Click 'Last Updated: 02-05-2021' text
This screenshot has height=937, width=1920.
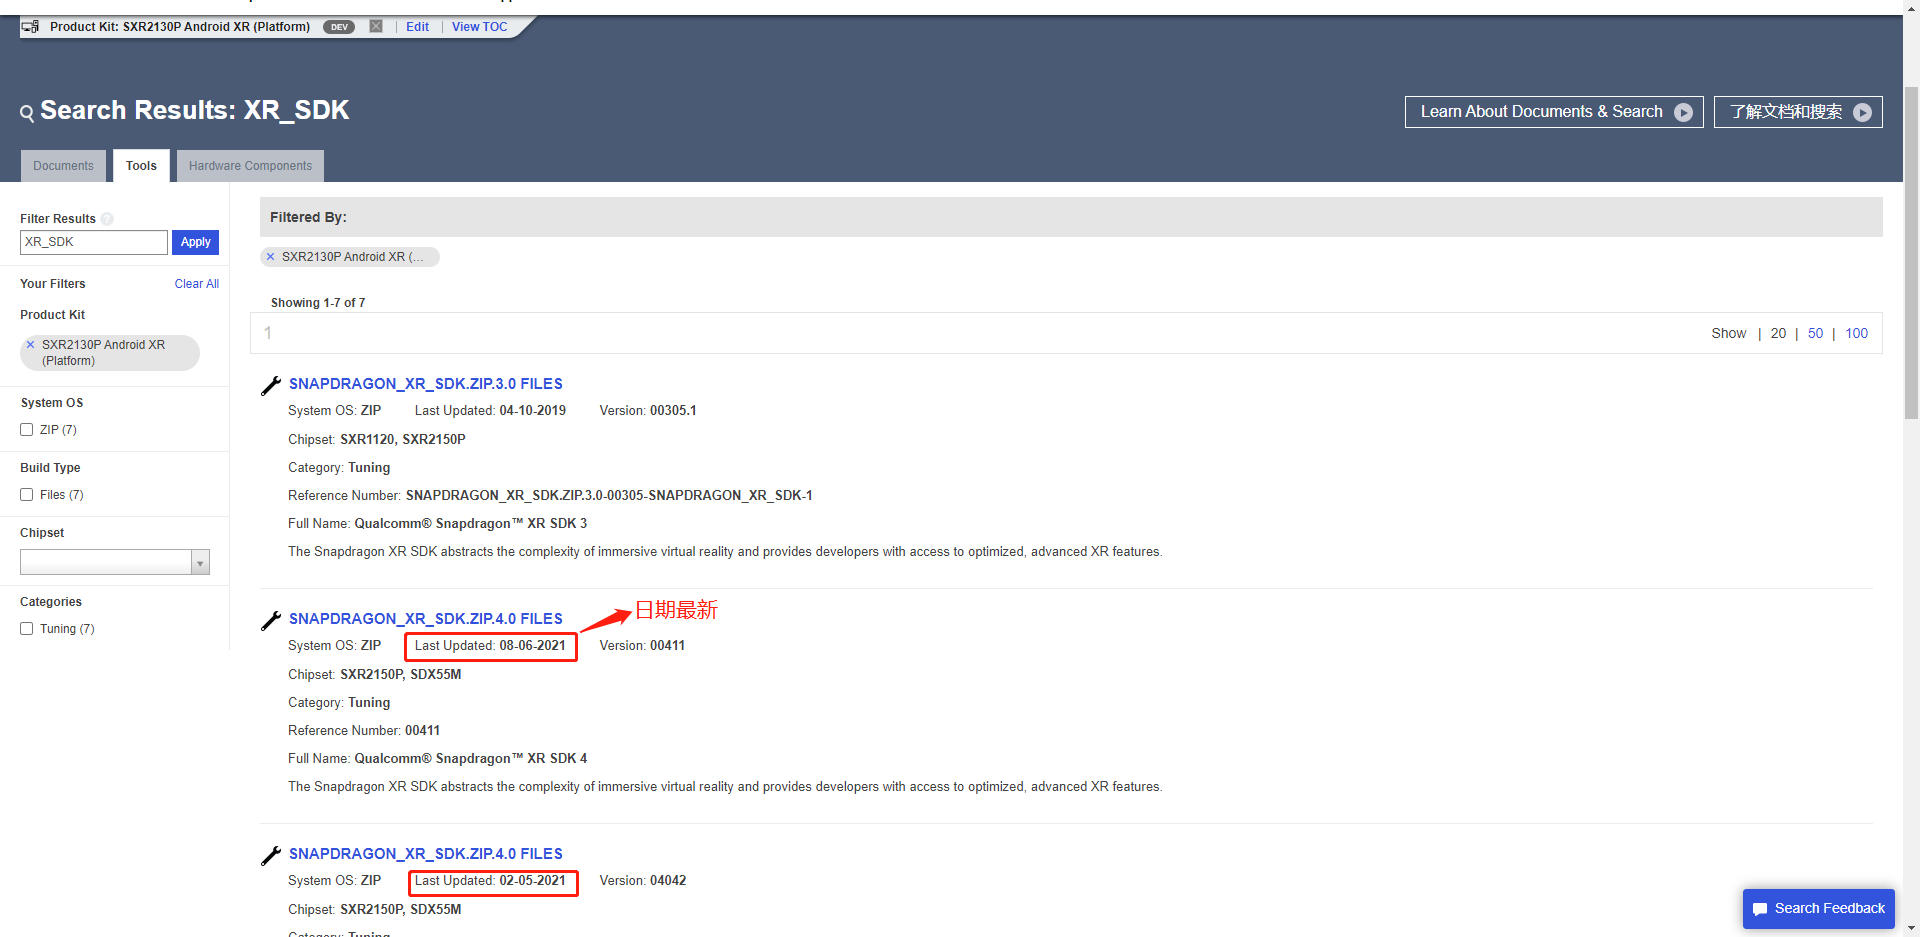(x=490, y=881)
